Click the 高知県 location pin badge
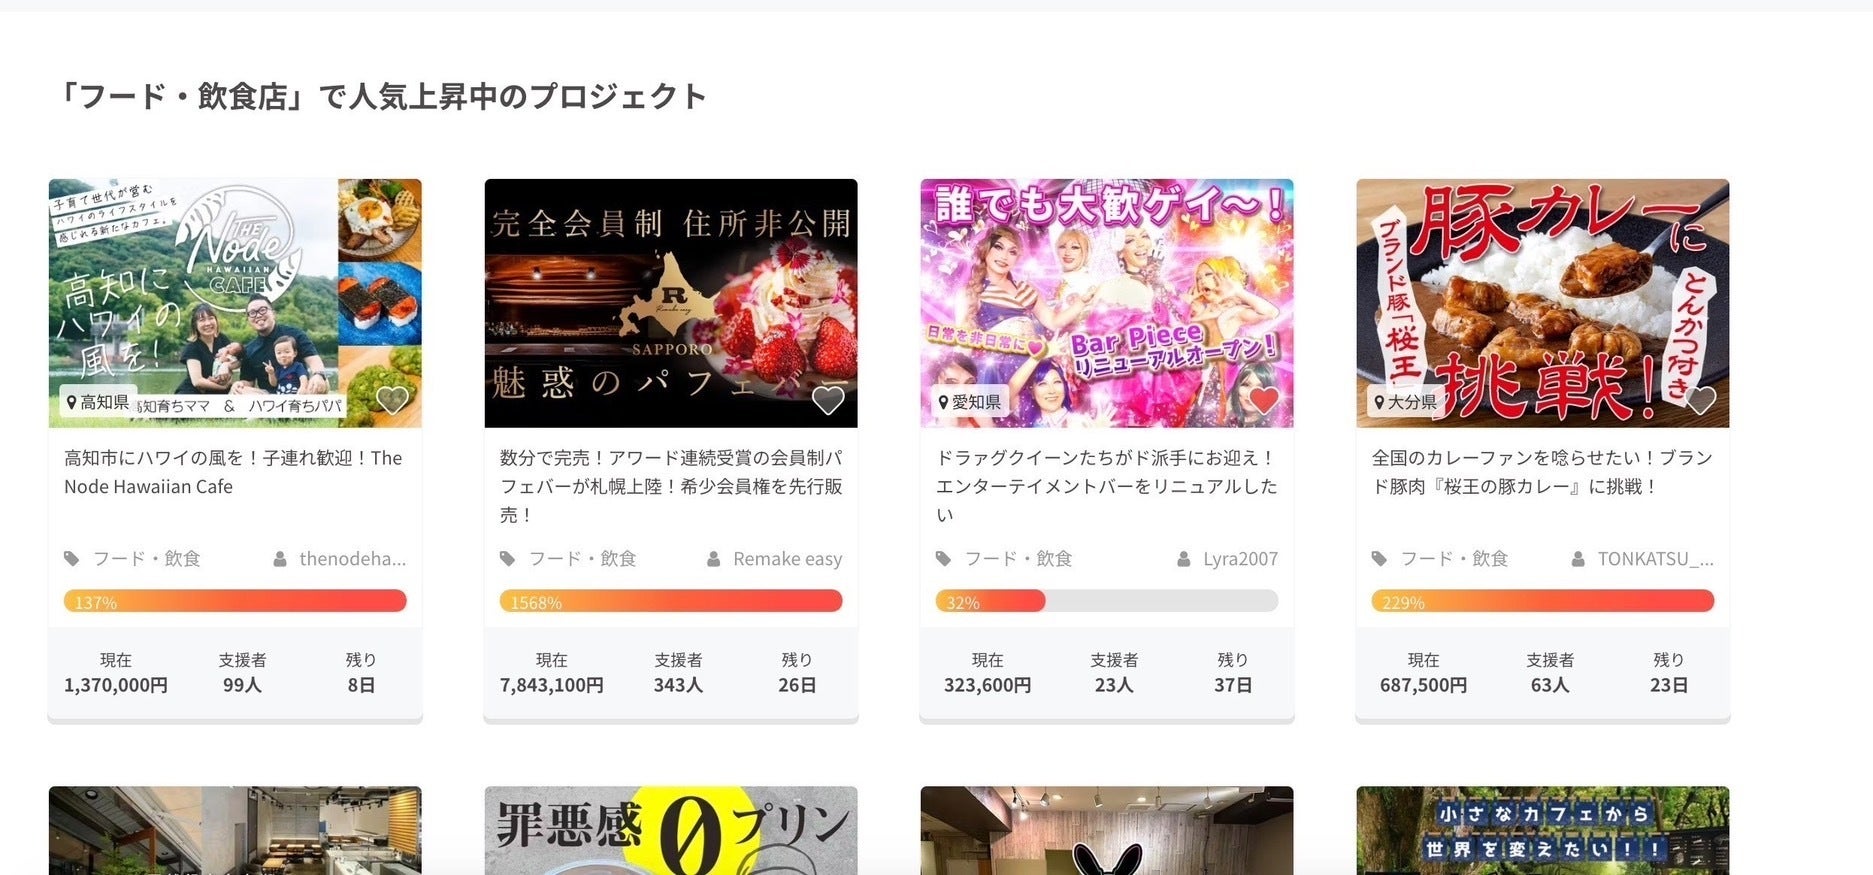Image resolution: width=1873 pixels, height=875 pixels. [98, 402]
